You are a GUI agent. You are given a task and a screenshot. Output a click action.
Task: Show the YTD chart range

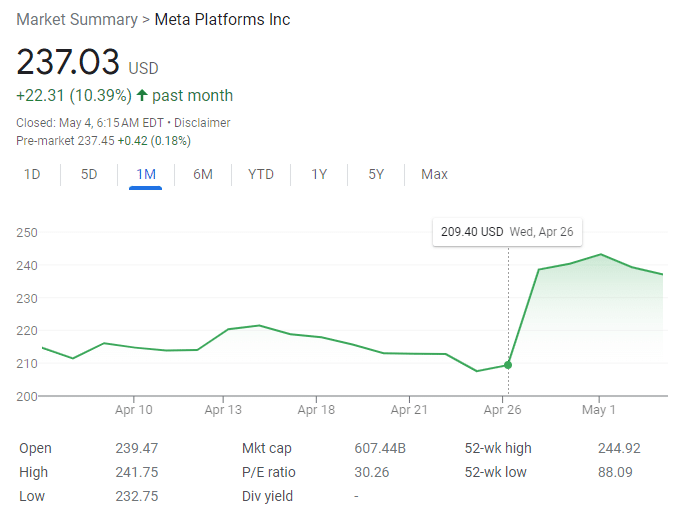261,174
